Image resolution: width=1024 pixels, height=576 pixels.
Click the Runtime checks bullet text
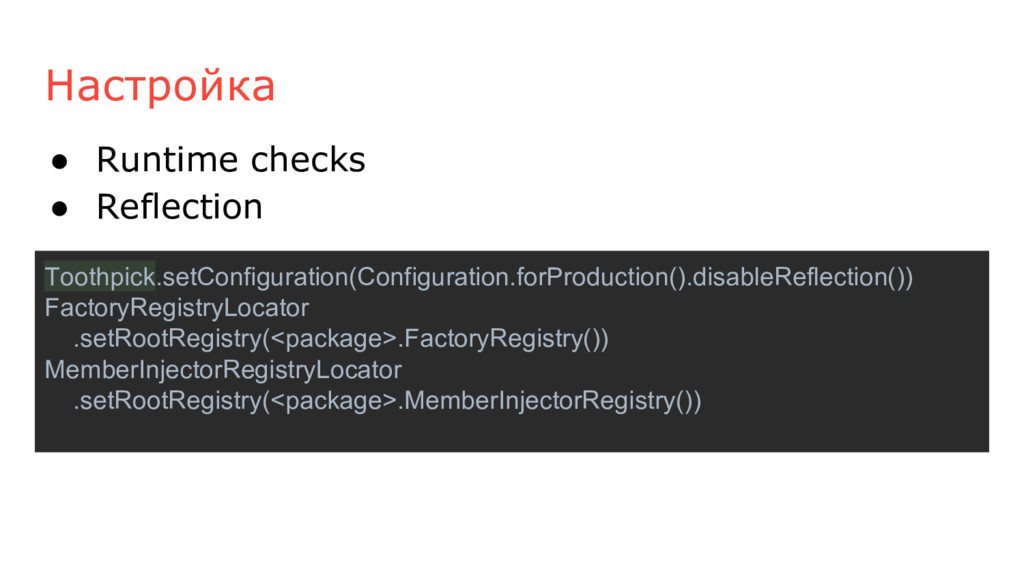(x=231, y=159)
